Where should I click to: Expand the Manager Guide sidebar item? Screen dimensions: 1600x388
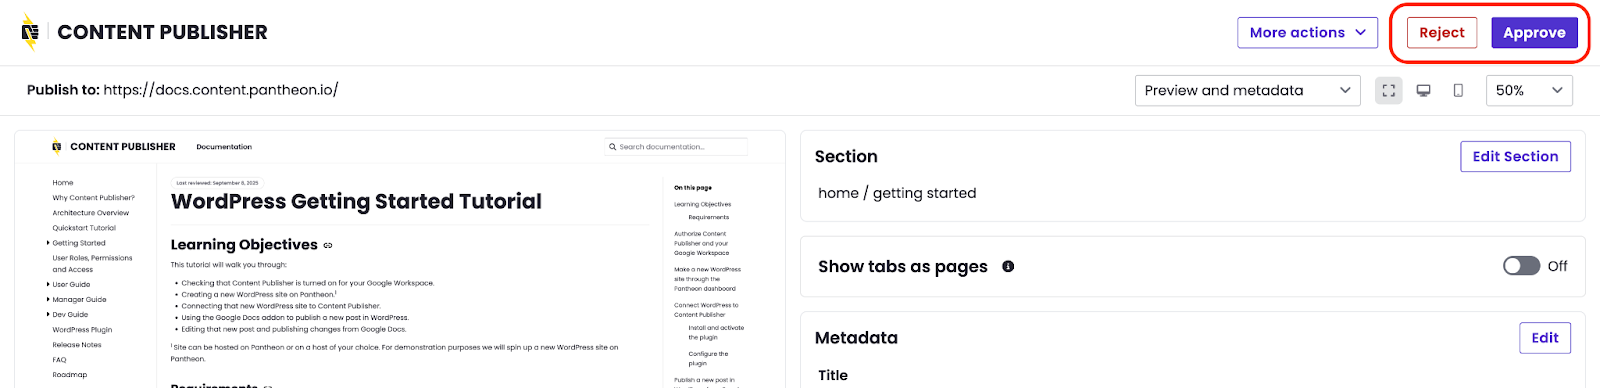click(48, 299)
